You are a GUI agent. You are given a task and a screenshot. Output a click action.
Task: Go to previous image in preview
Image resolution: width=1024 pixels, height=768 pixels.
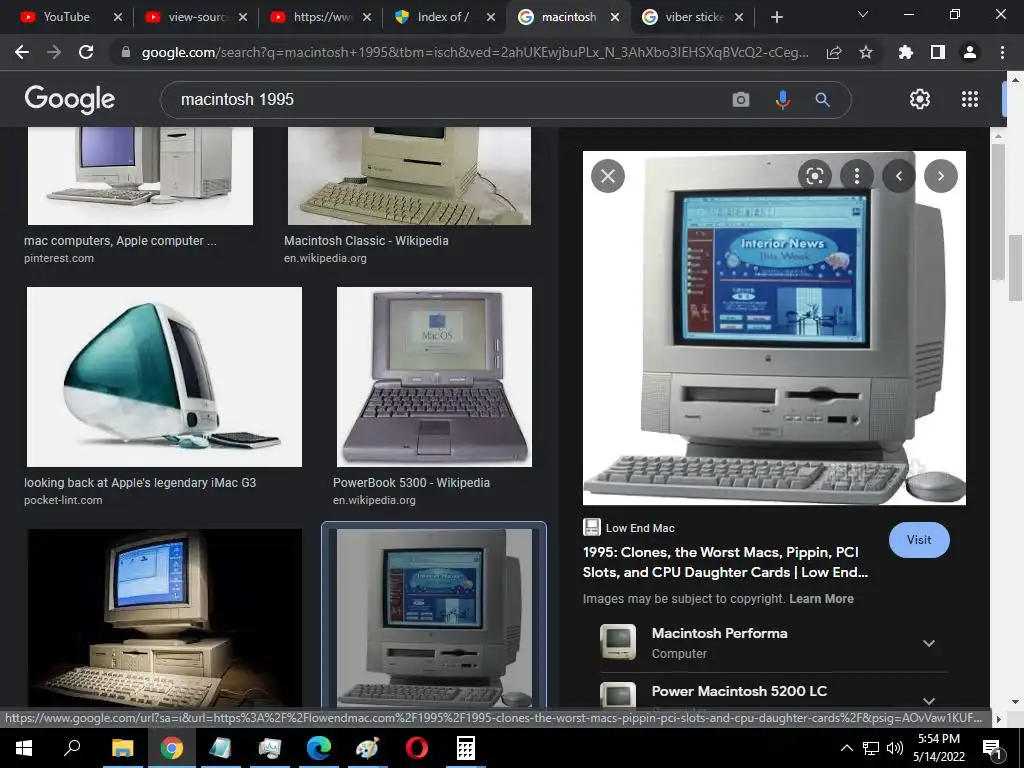click(x=899, y=176)
